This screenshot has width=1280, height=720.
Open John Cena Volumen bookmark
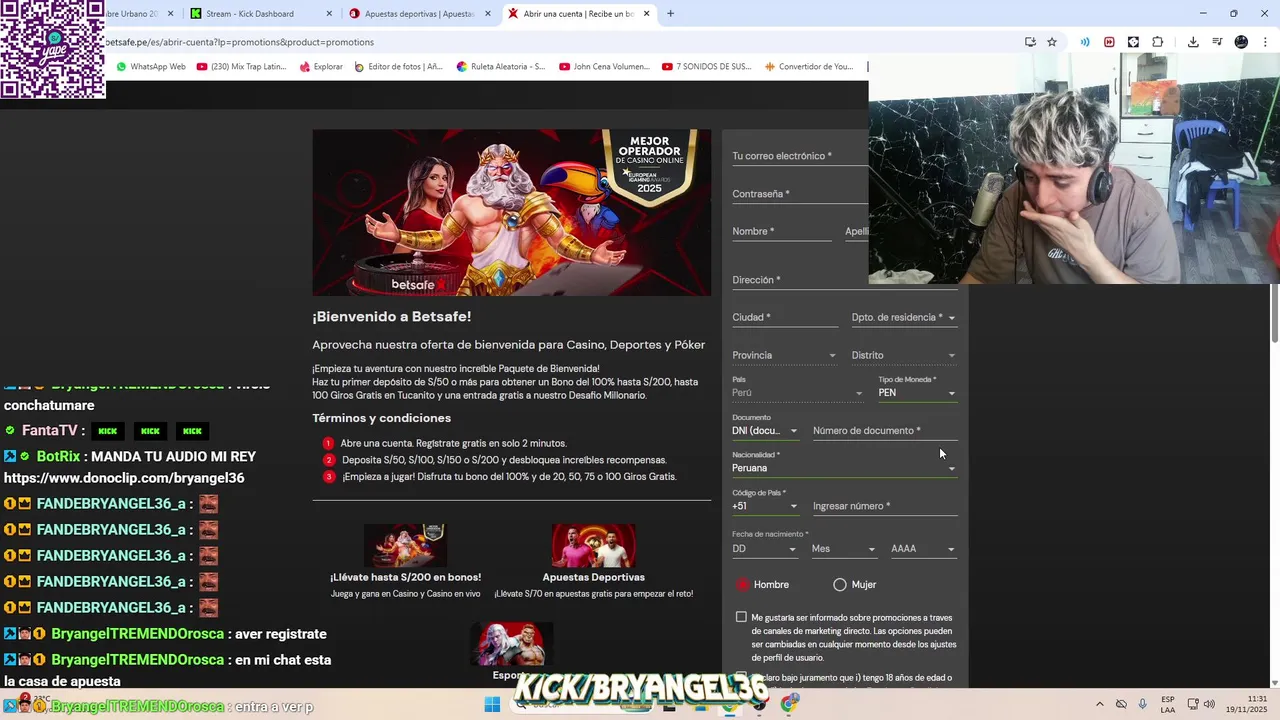point(604,67)
